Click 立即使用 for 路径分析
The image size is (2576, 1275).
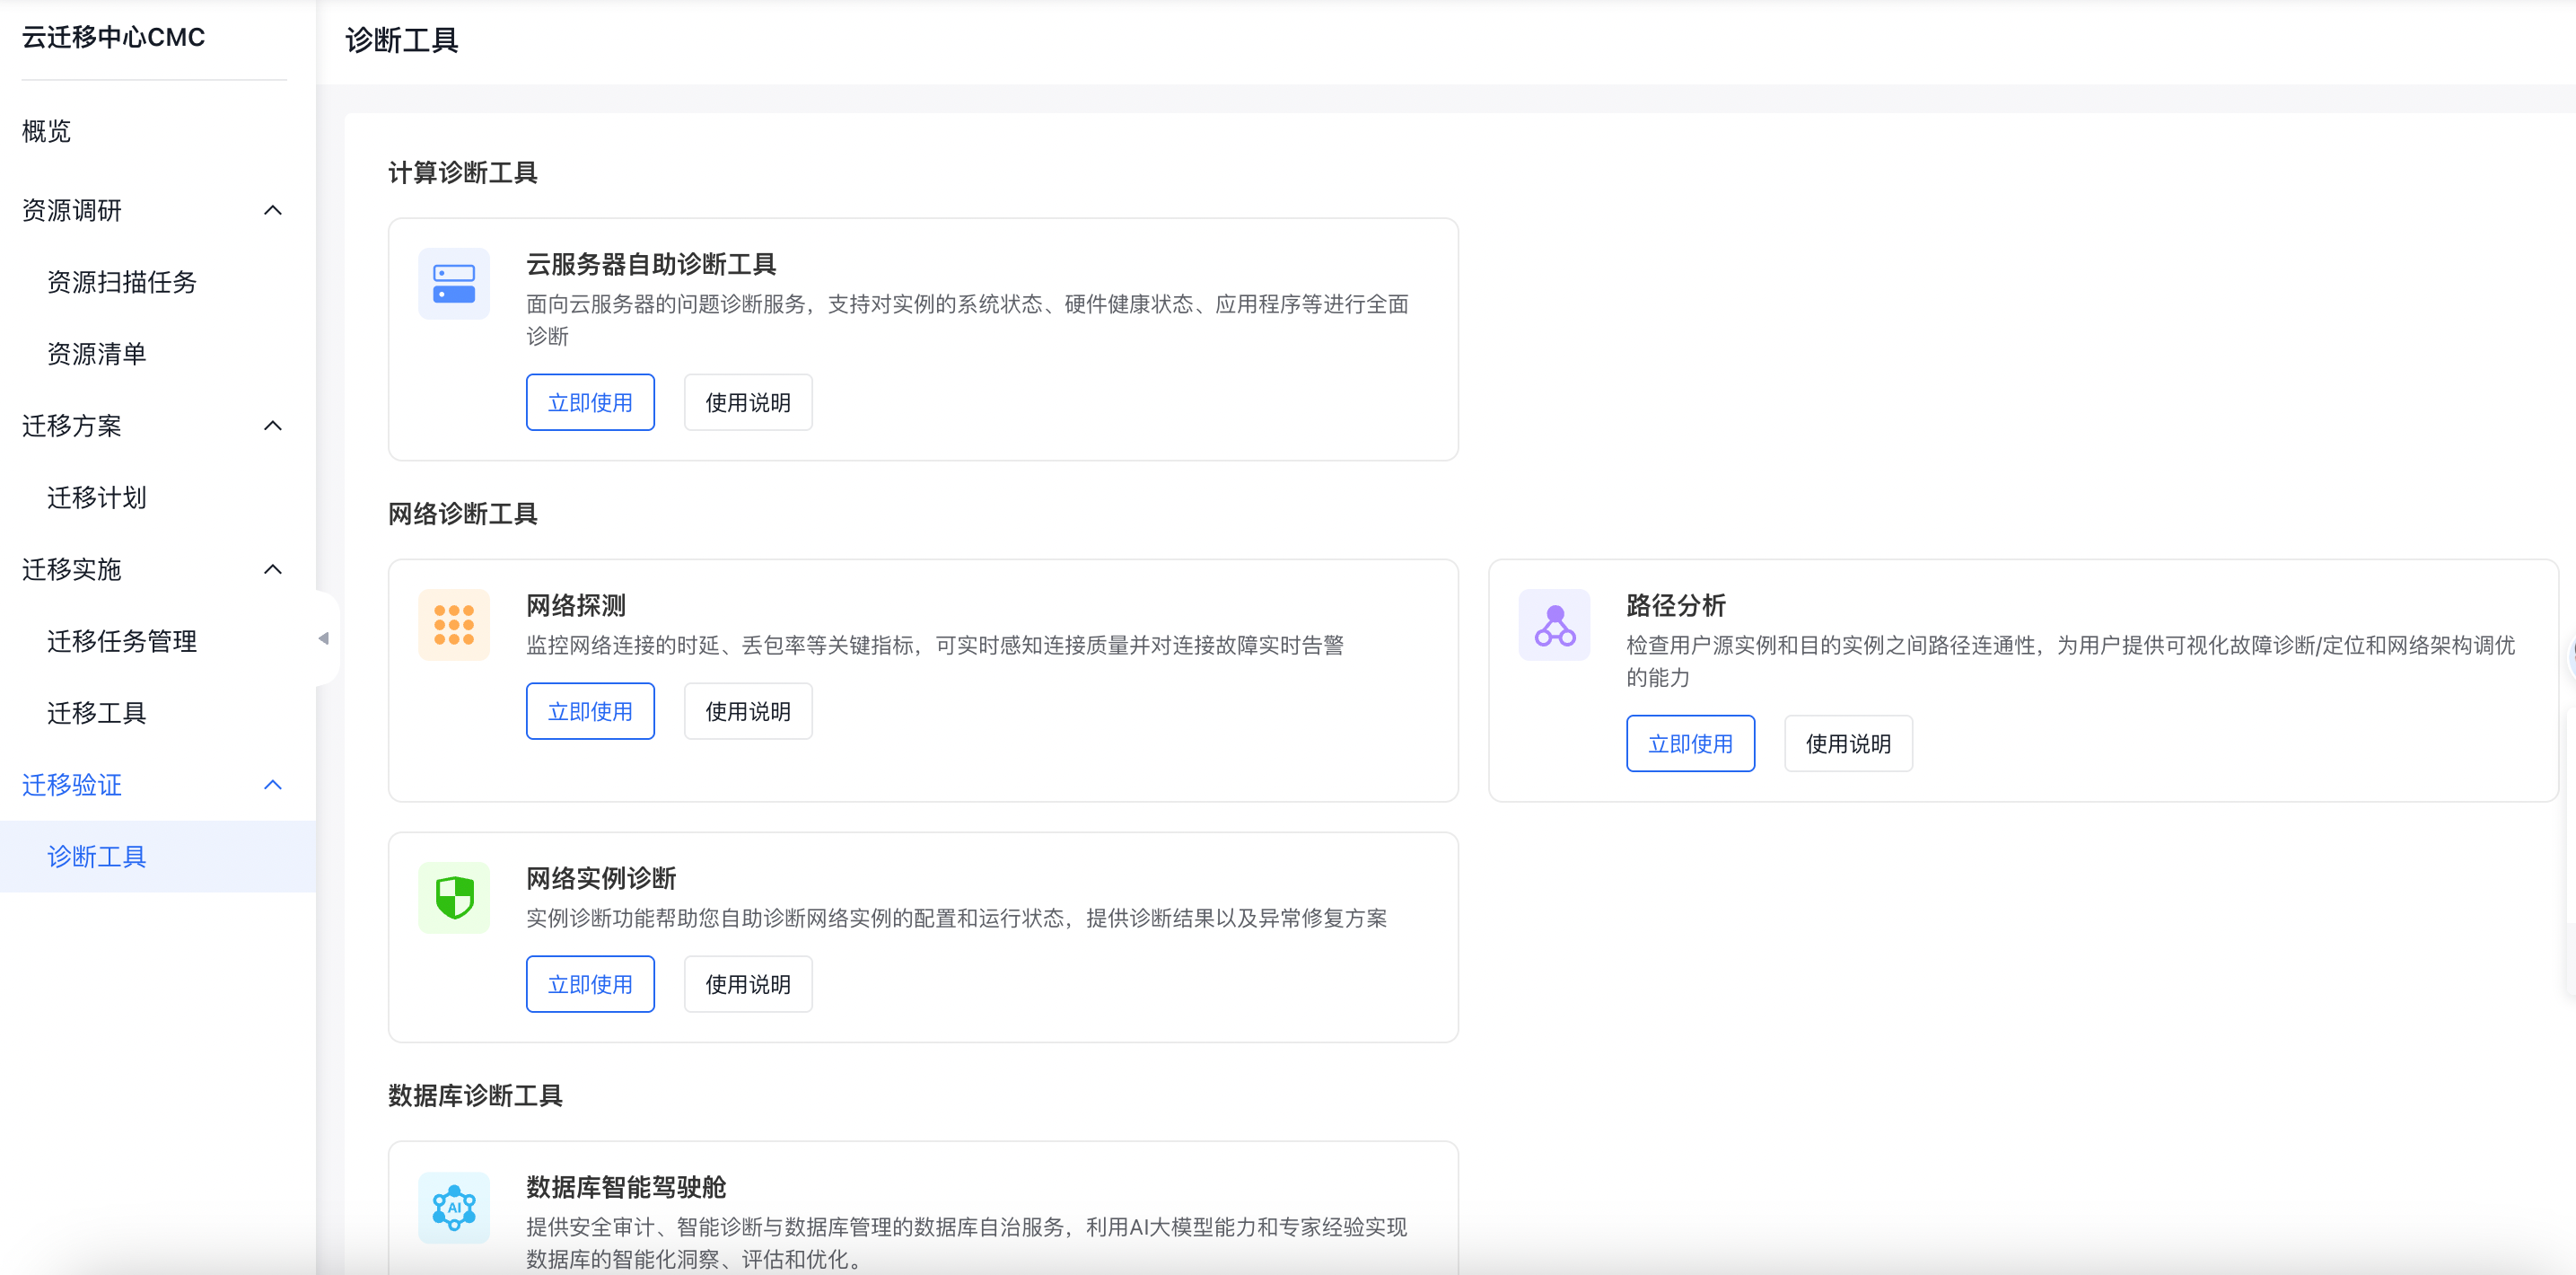tap(1690, 744)
